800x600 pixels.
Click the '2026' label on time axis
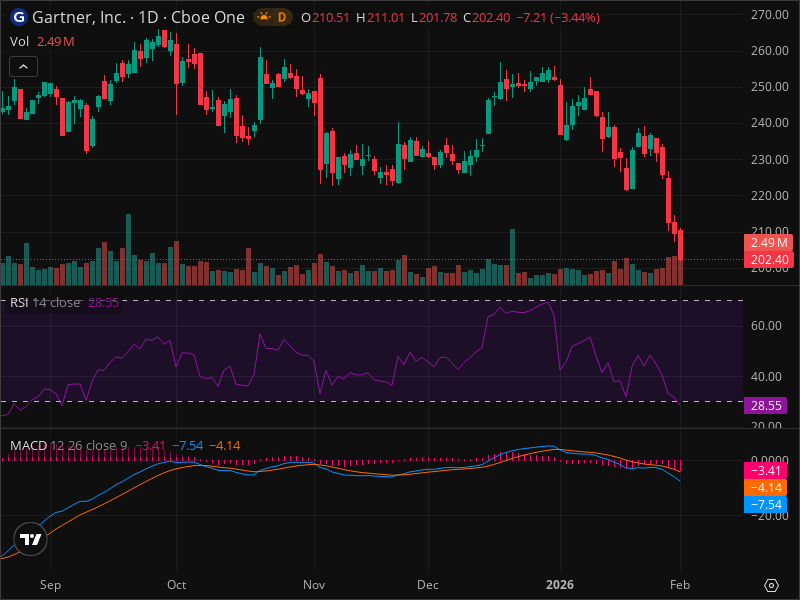coord(560,585)
